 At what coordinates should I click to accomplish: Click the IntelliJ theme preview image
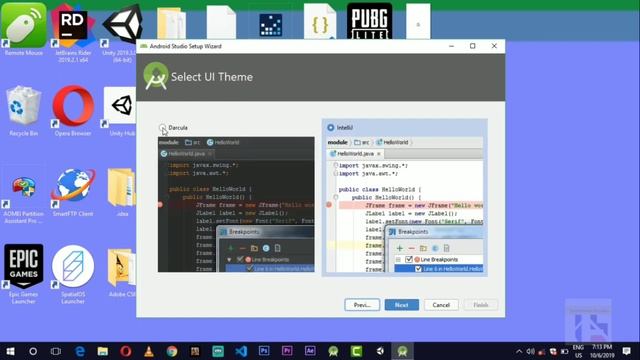(x=405, y=204)
